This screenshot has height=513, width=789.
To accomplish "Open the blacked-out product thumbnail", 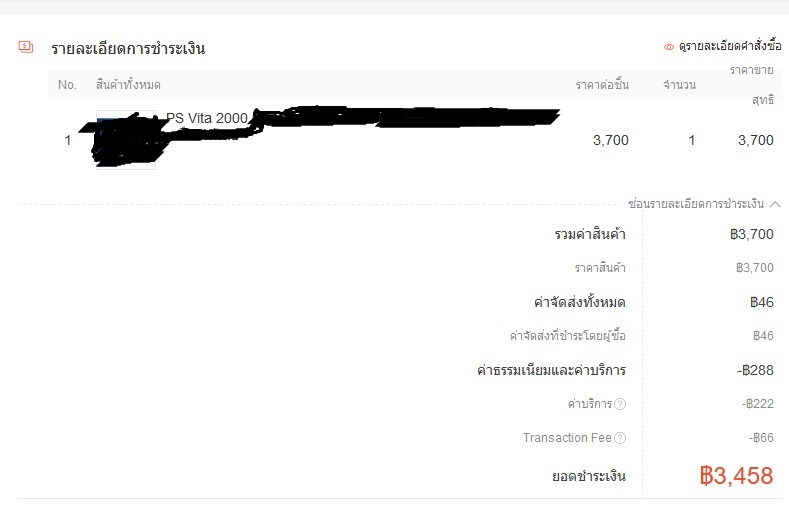I will click(126, 139).
